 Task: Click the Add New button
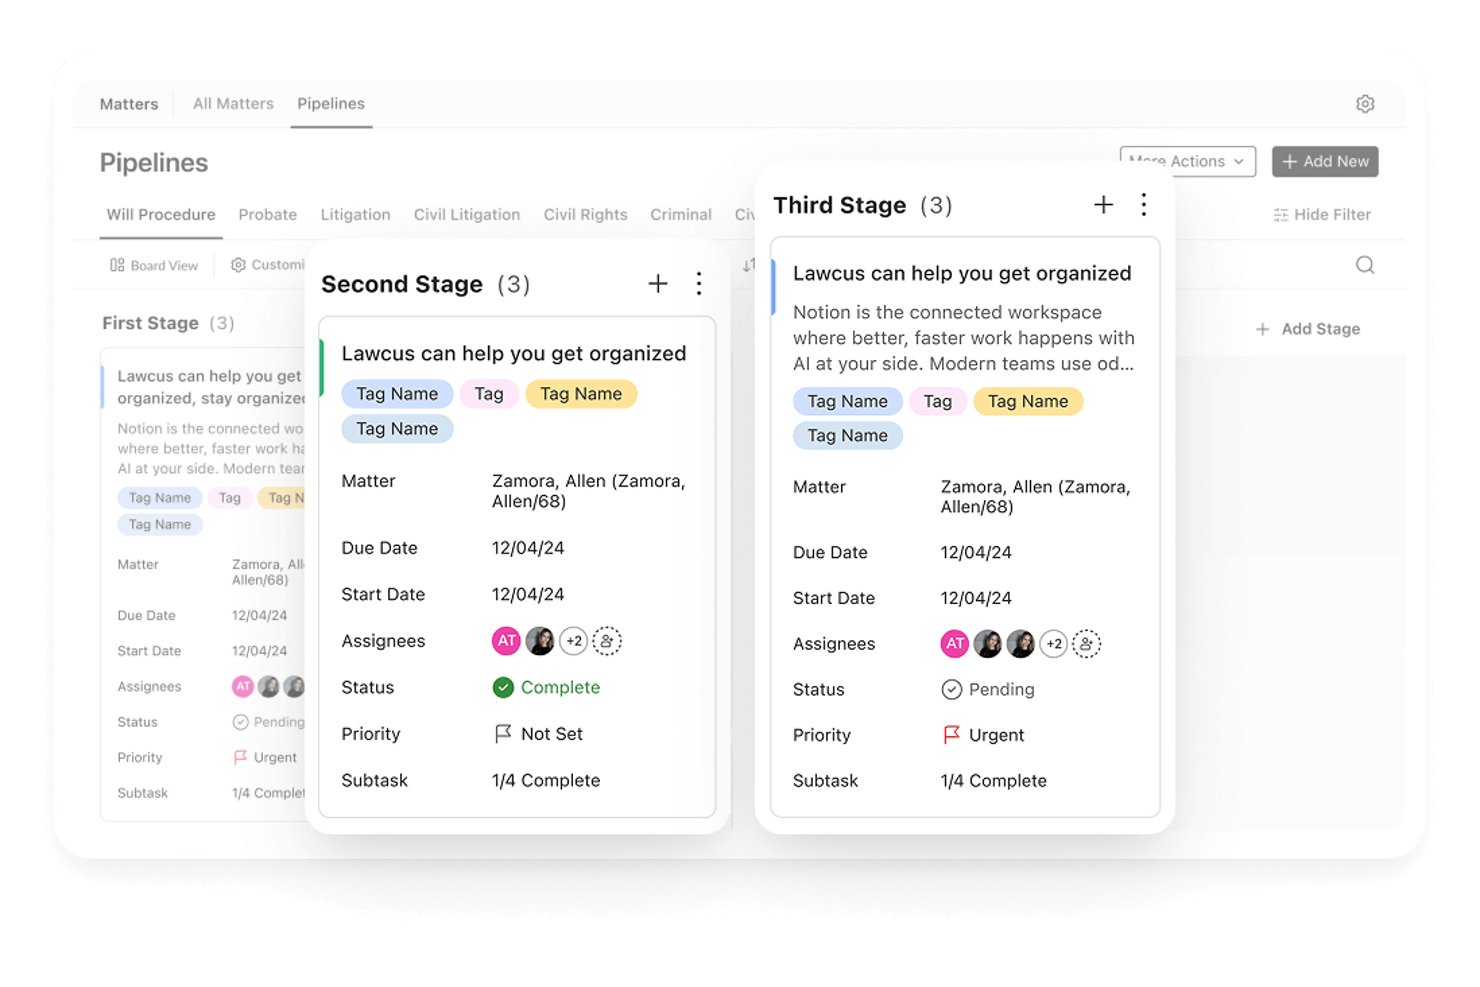click(1325, 161)
